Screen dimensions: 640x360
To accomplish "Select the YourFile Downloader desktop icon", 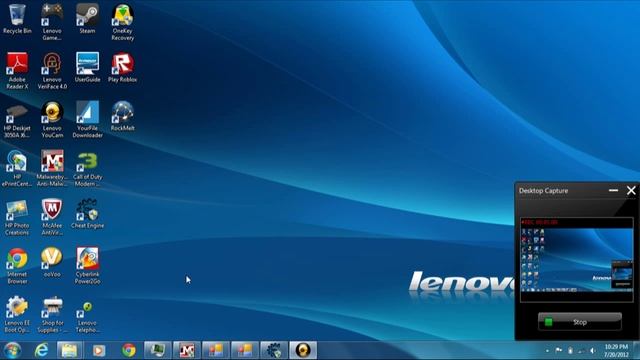I will (87, 119).
